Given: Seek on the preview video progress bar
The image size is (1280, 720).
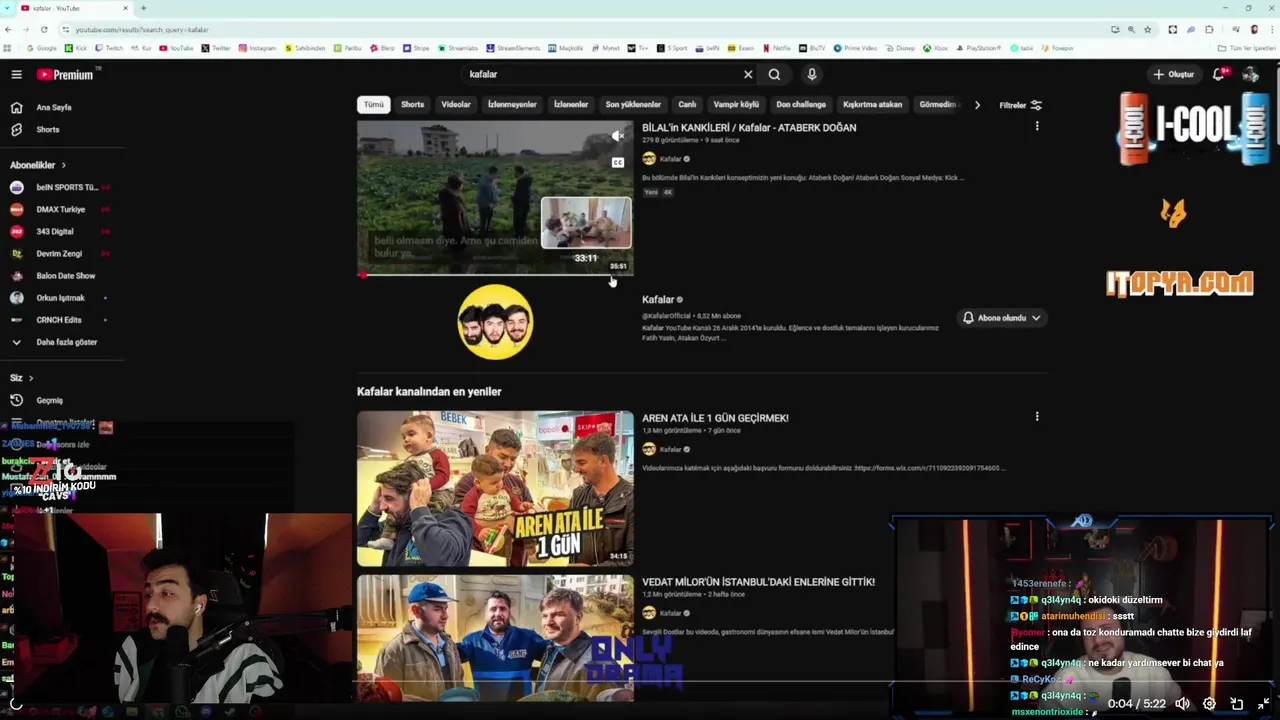Looking at the screenshot, I should (x=495, y=274).
